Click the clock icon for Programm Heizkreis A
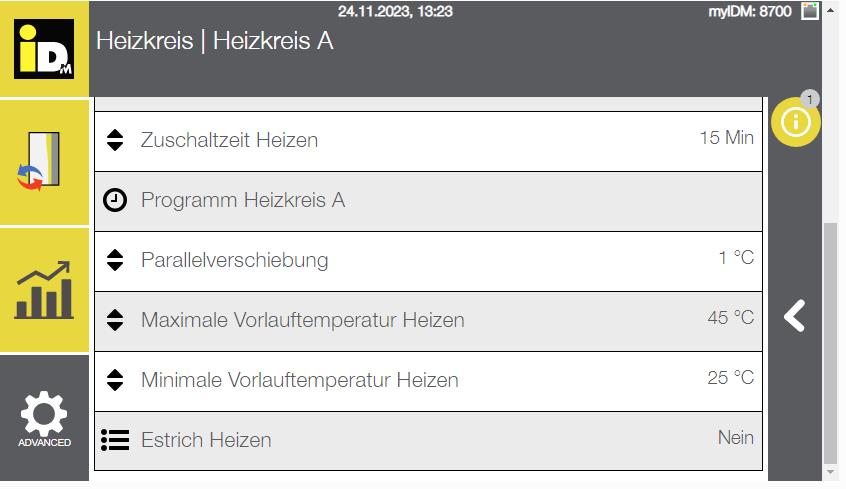 [x=115, y=200]
